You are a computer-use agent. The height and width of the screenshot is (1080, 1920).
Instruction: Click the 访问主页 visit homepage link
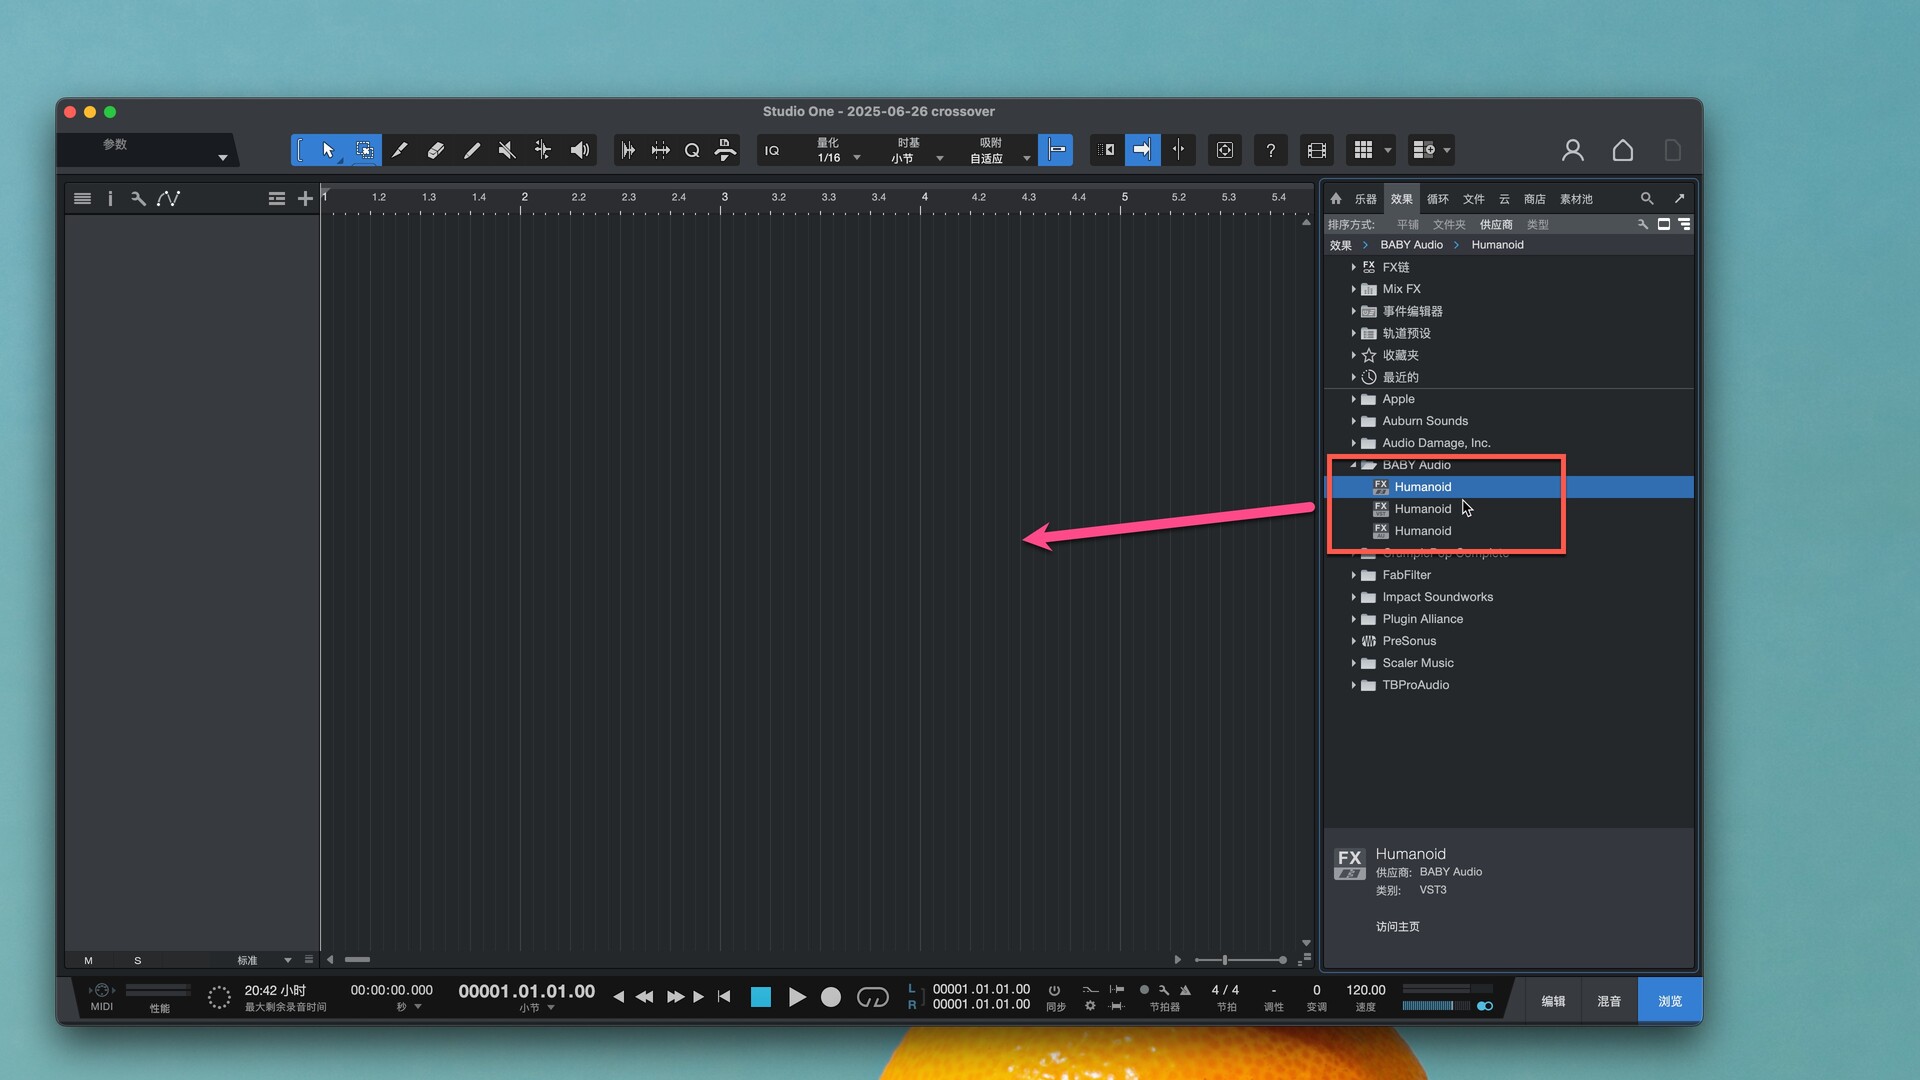pos(1397,927)
